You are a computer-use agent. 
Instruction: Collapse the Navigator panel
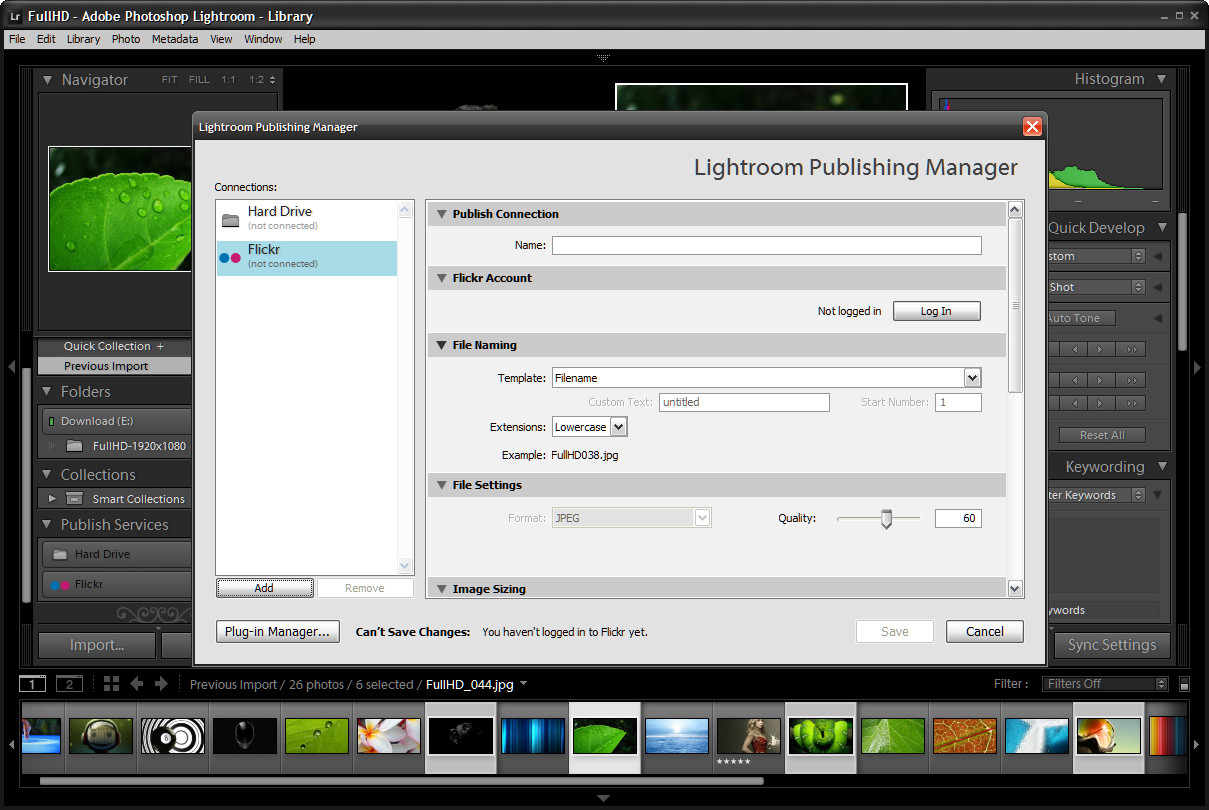point(46,80)
